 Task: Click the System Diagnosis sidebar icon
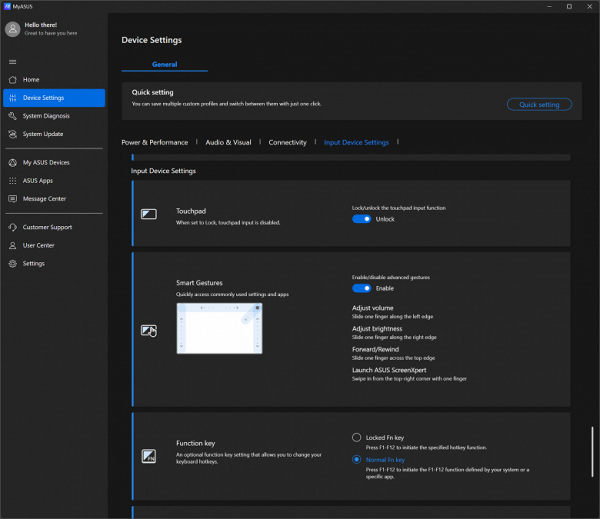[x=12, y=116]
